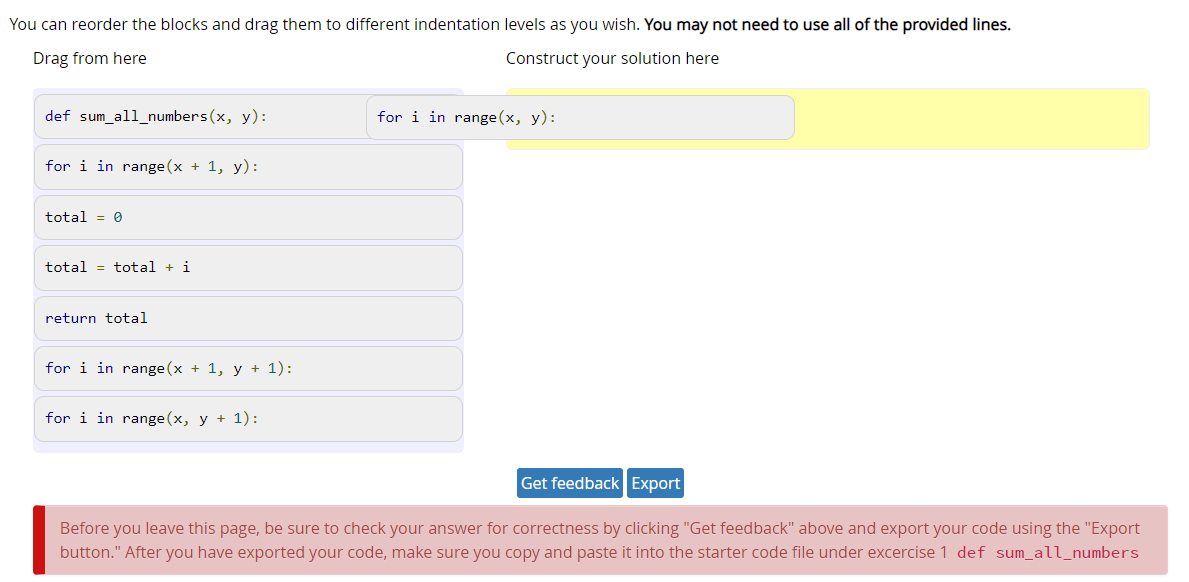Click the red stripe on the warning box
Viewport: 1189px width, 582px height.
pos(39,540)
